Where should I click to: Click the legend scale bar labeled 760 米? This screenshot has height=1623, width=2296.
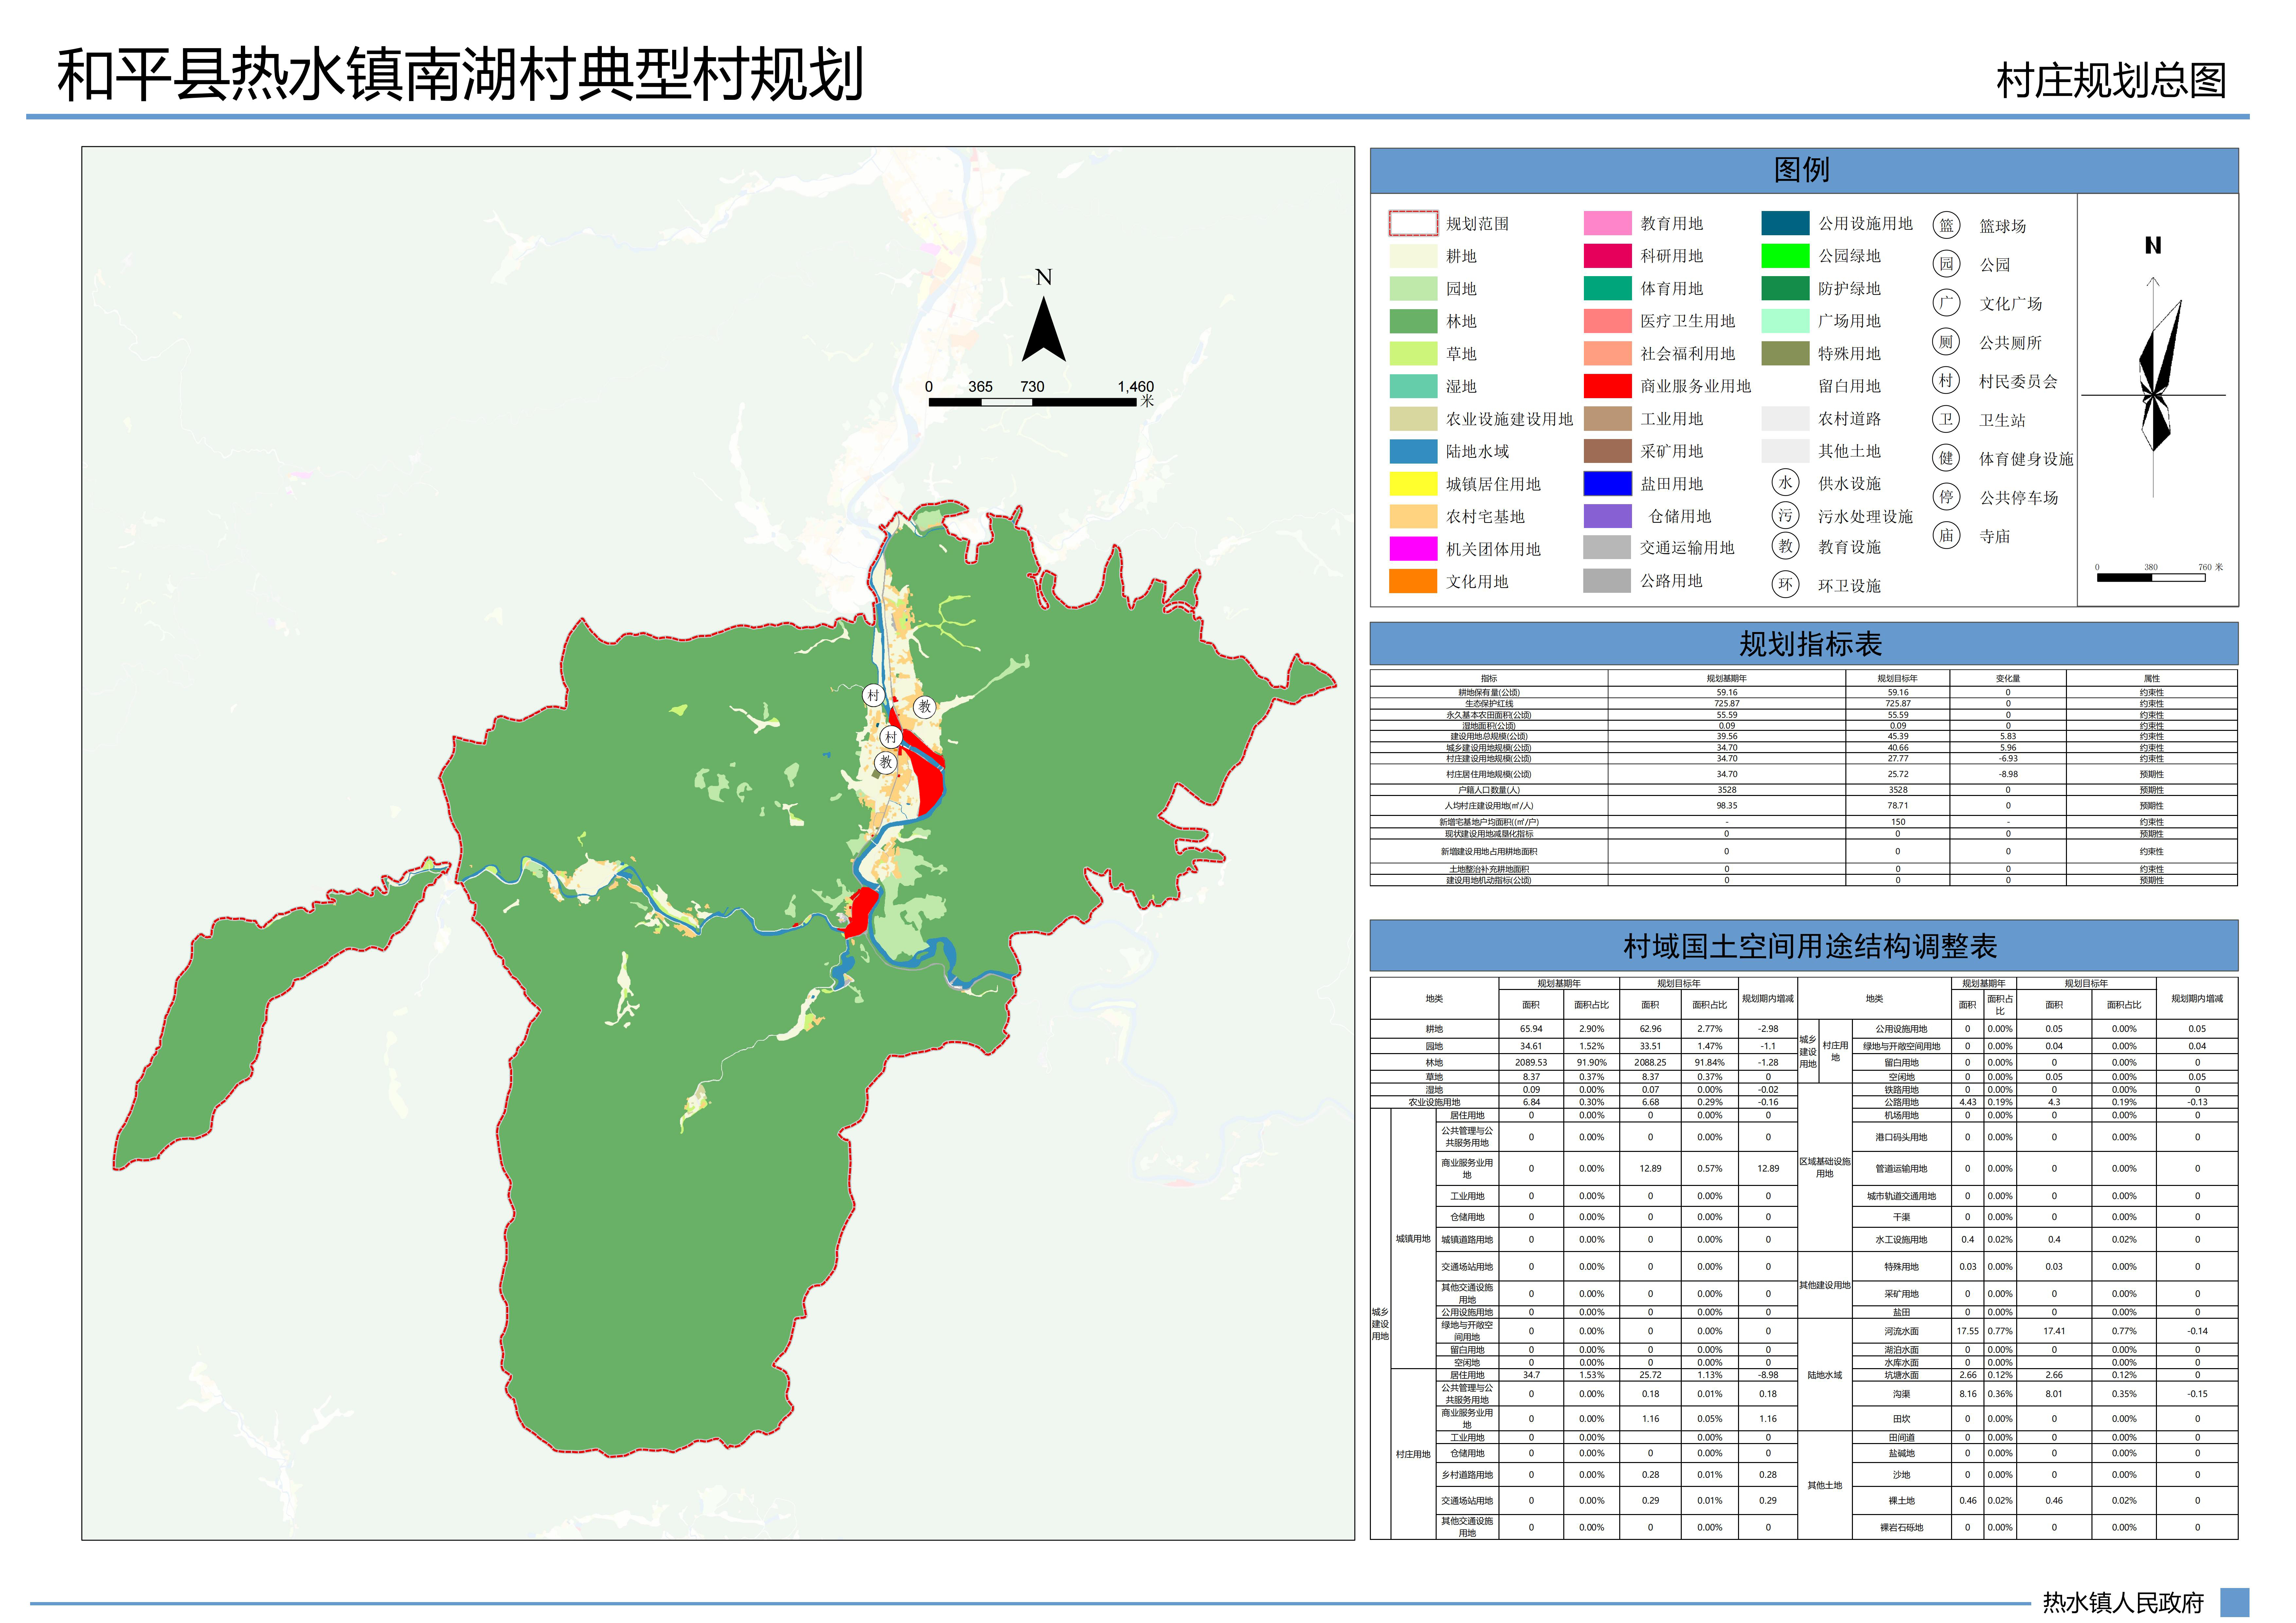coord(2151,577)
